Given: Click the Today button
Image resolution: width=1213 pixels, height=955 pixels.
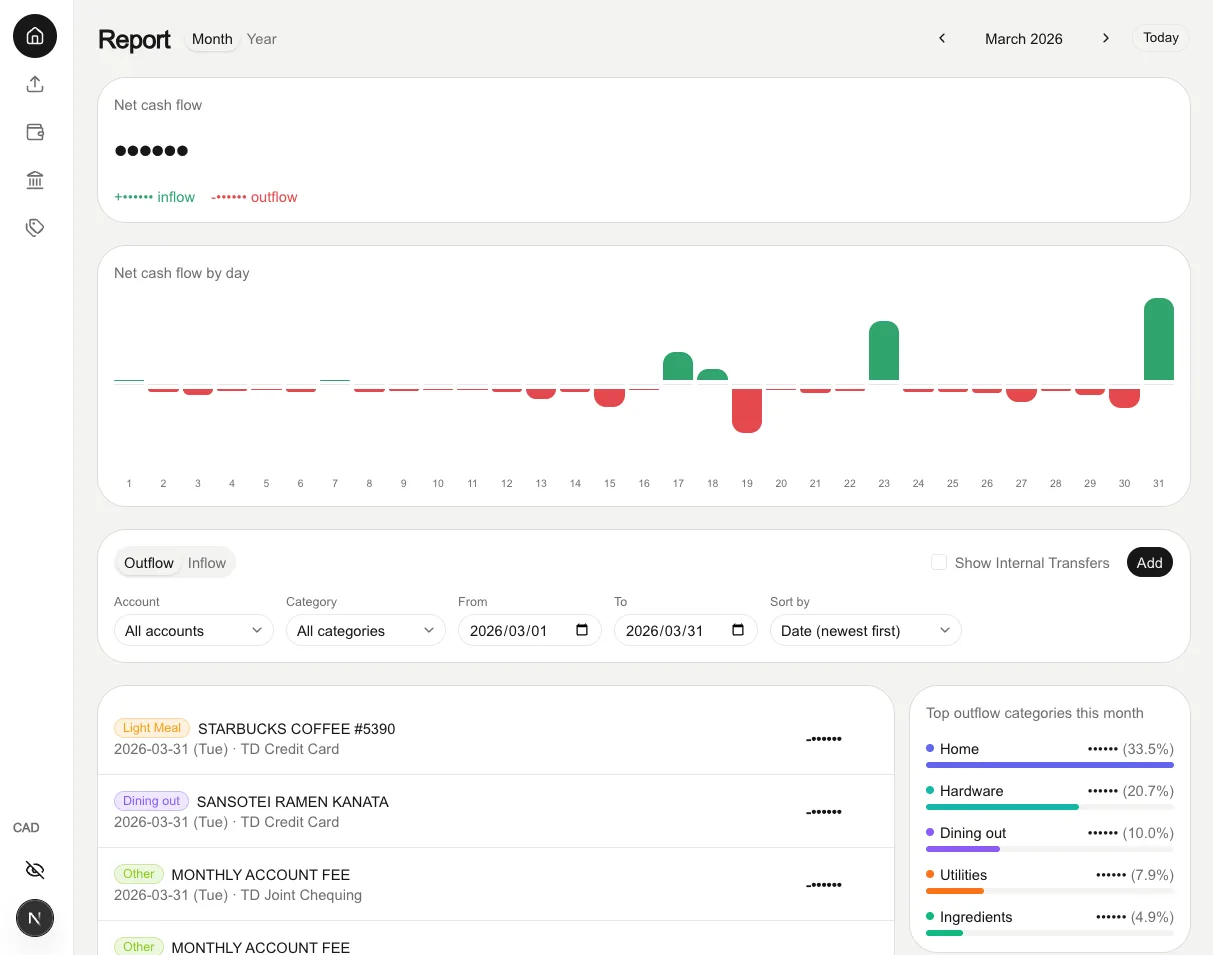Looking at the screenshot, I should (1161, 38).
